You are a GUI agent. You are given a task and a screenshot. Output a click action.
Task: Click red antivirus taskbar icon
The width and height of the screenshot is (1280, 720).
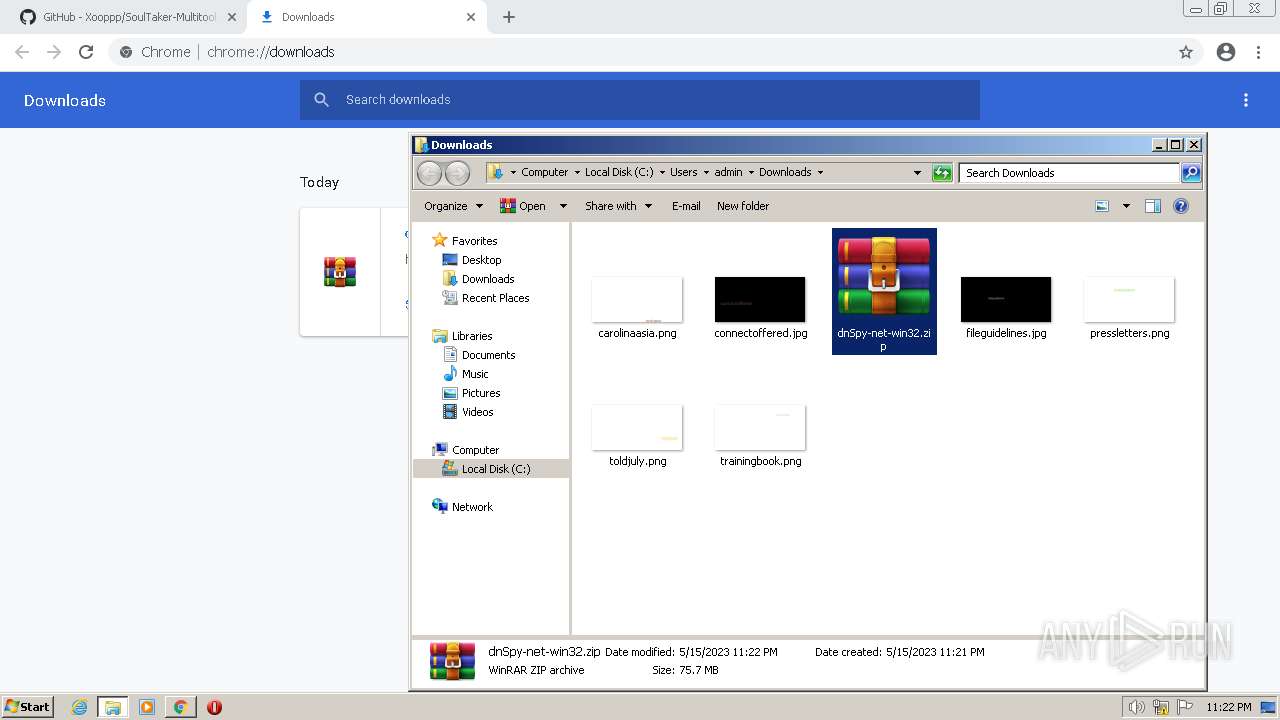click(214, 707)
